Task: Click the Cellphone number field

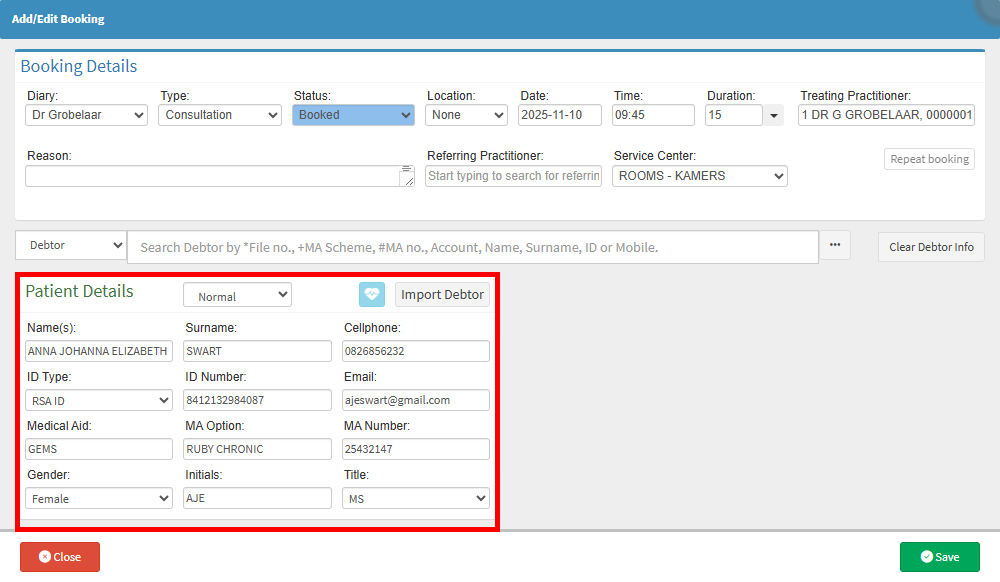Action: tap(416, 351)
